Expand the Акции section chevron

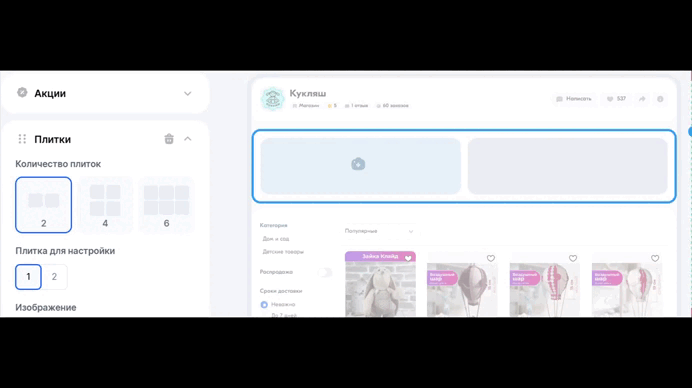(x=188, y=94)
